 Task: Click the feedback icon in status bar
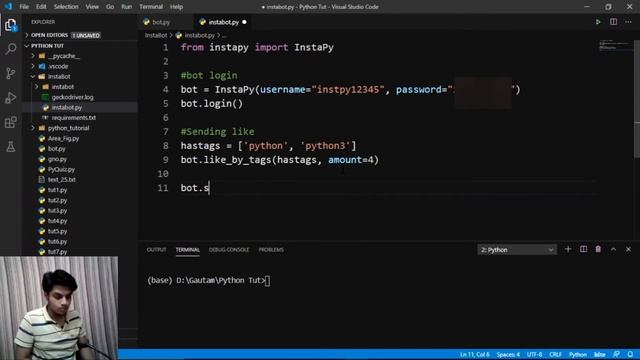click(616, 354)
